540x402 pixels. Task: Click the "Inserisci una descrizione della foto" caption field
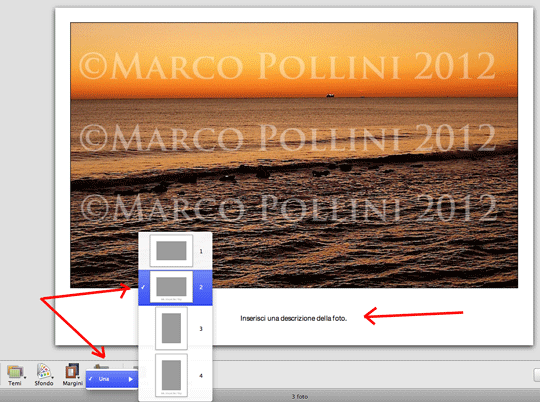pyautogui.click(x=293, y=318)
